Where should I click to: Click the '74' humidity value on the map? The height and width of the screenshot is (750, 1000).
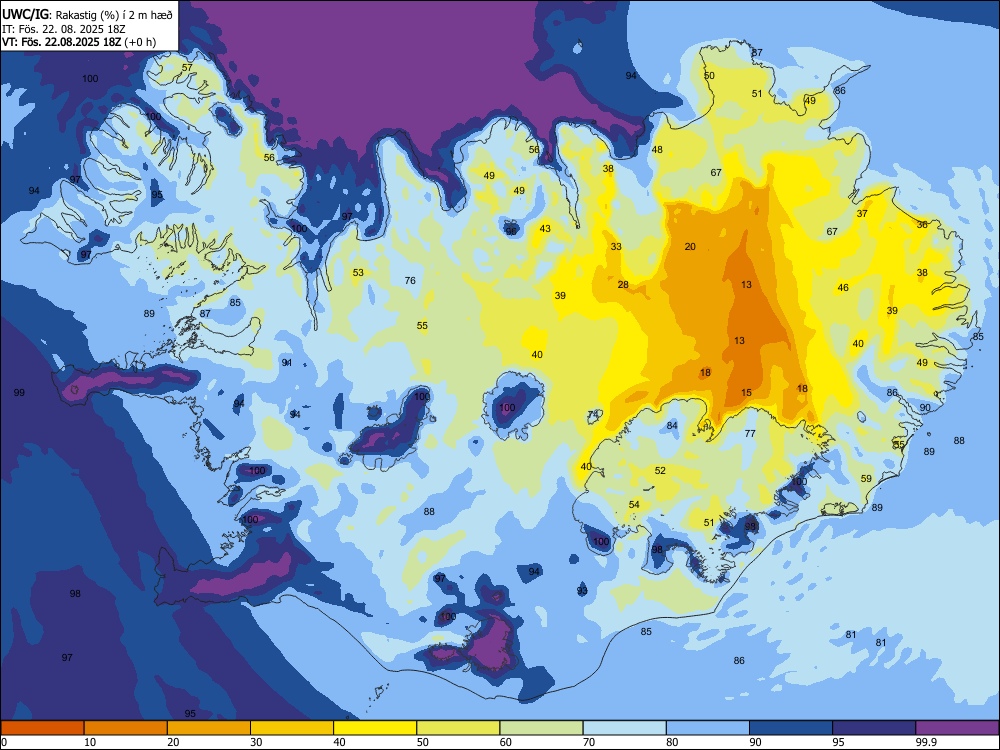pyautogui.click(x=593, y=415)
